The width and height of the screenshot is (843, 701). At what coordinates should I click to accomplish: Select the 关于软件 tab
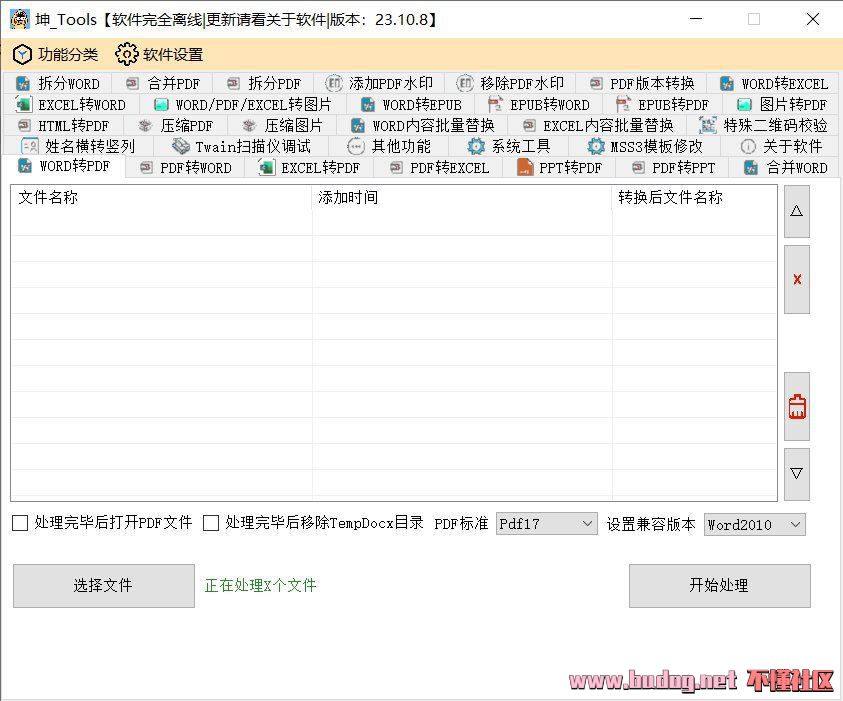click(x=780, y=147)
